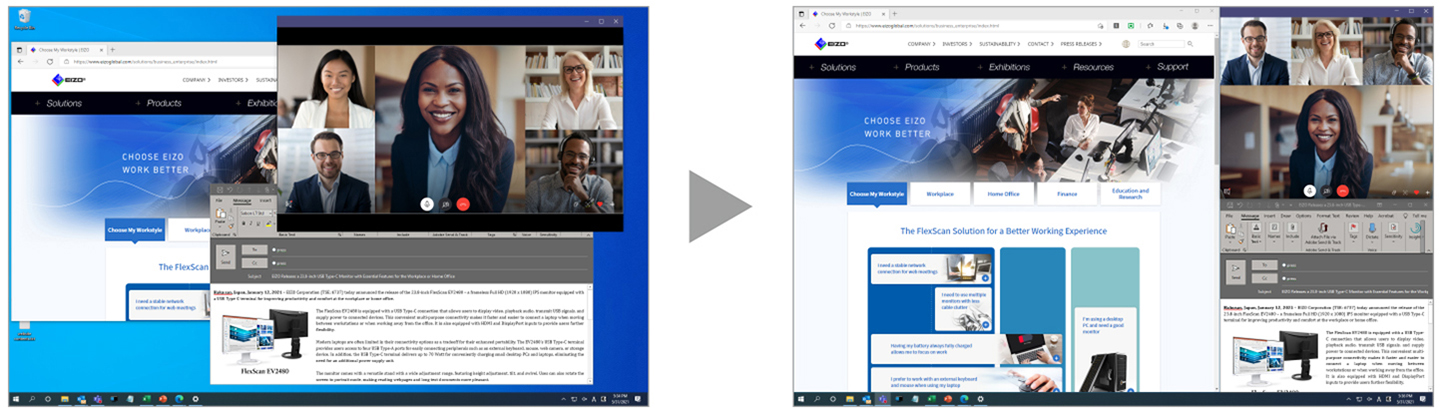Click the red heart reaction in right video call
The width and height of the screenshot is (1440, 414).
(x=1416, y=192)
